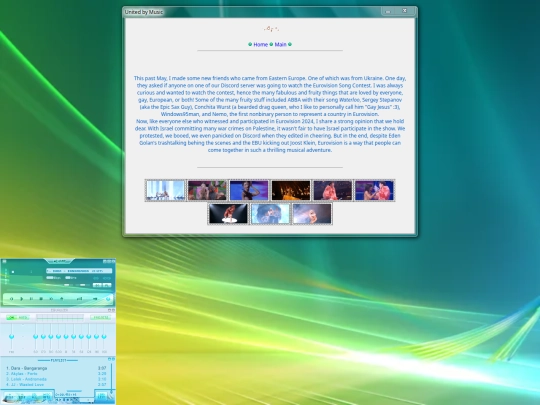Click the 310 Hz equalizer band slider
540x405 pixels.
click(51, 336)
